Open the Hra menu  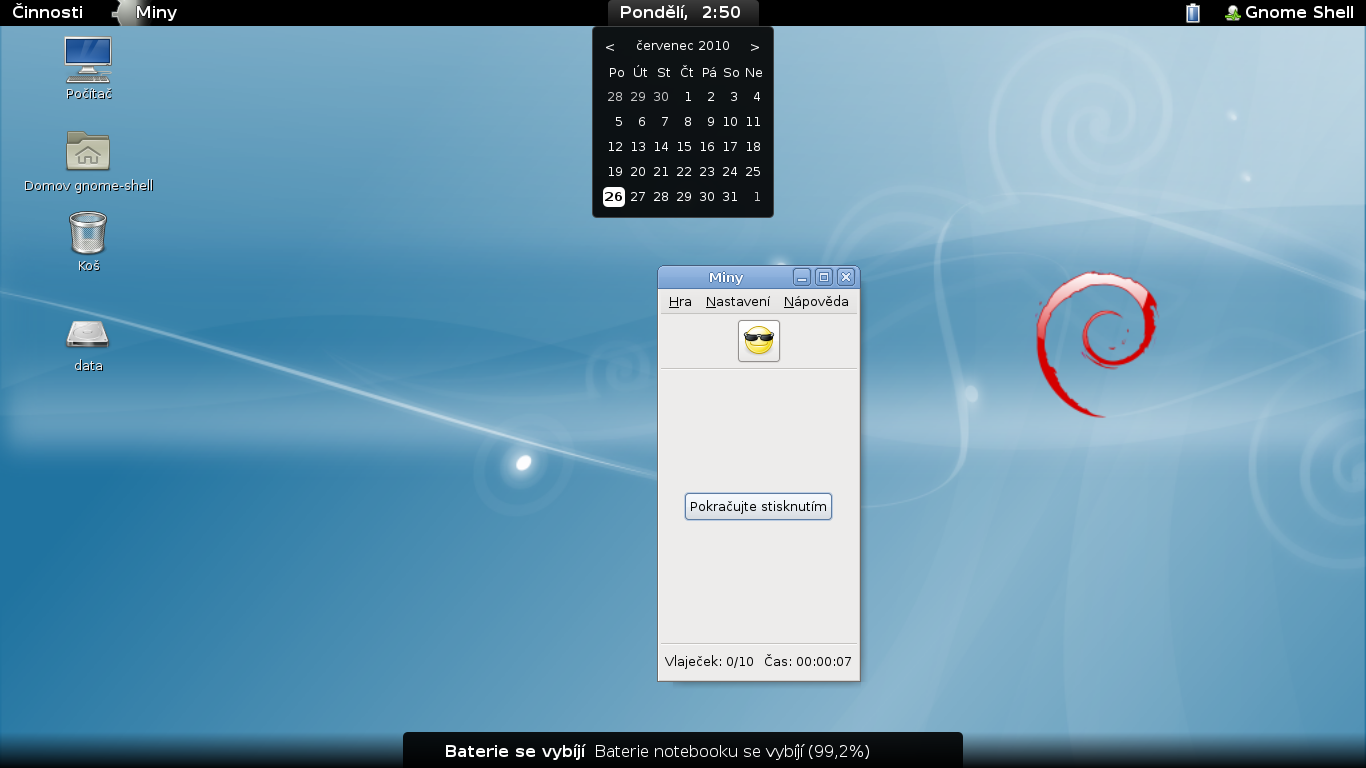(680, 301)
